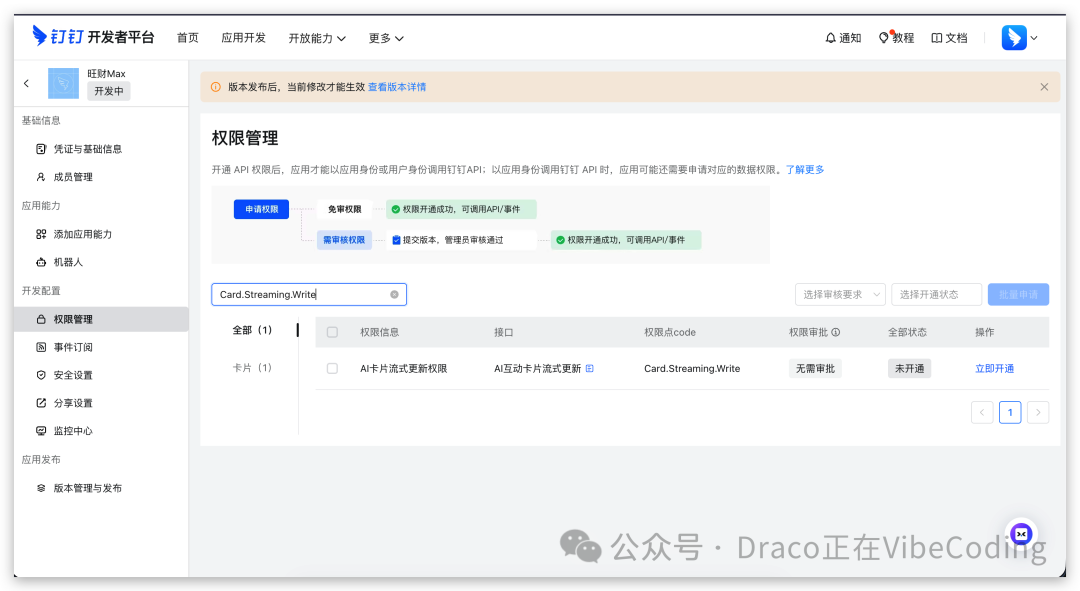The width and height of the screenshot is (1080, 591).
Task: Open the WeChat floating widget bottom right
Action: [1020, 534]
